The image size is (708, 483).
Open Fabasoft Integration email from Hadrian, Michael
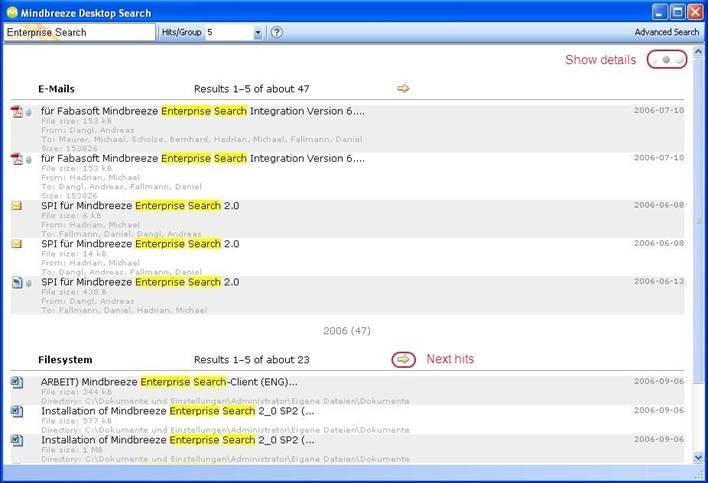(203, 158)
